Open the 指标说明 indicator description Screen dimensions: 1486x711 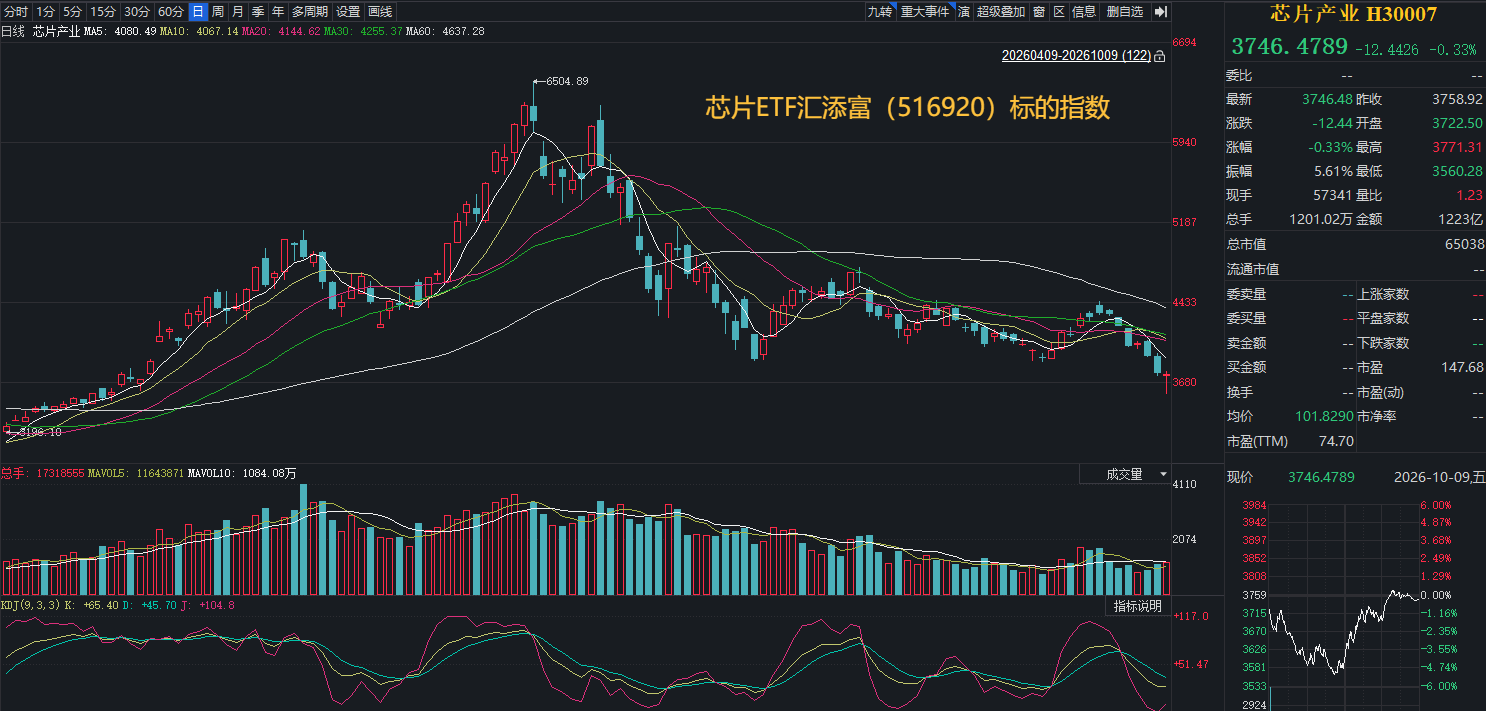1138,607
